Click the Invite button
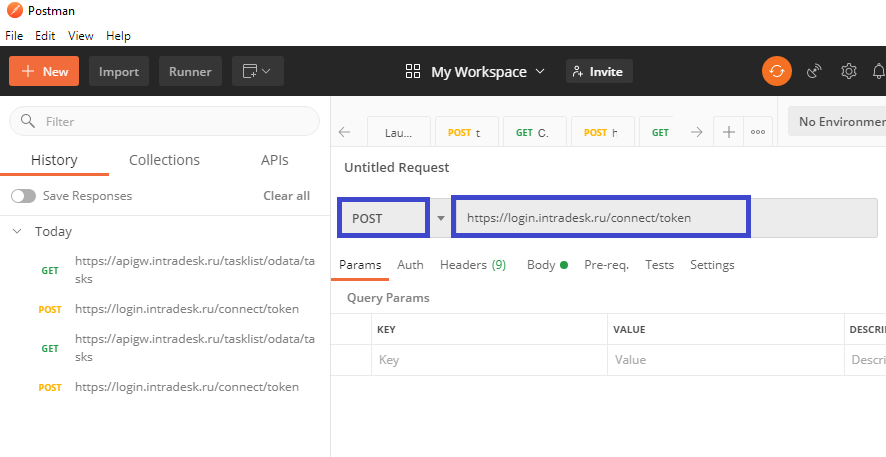The width and height of the screenshot is (886, 457). coord(599,71)
